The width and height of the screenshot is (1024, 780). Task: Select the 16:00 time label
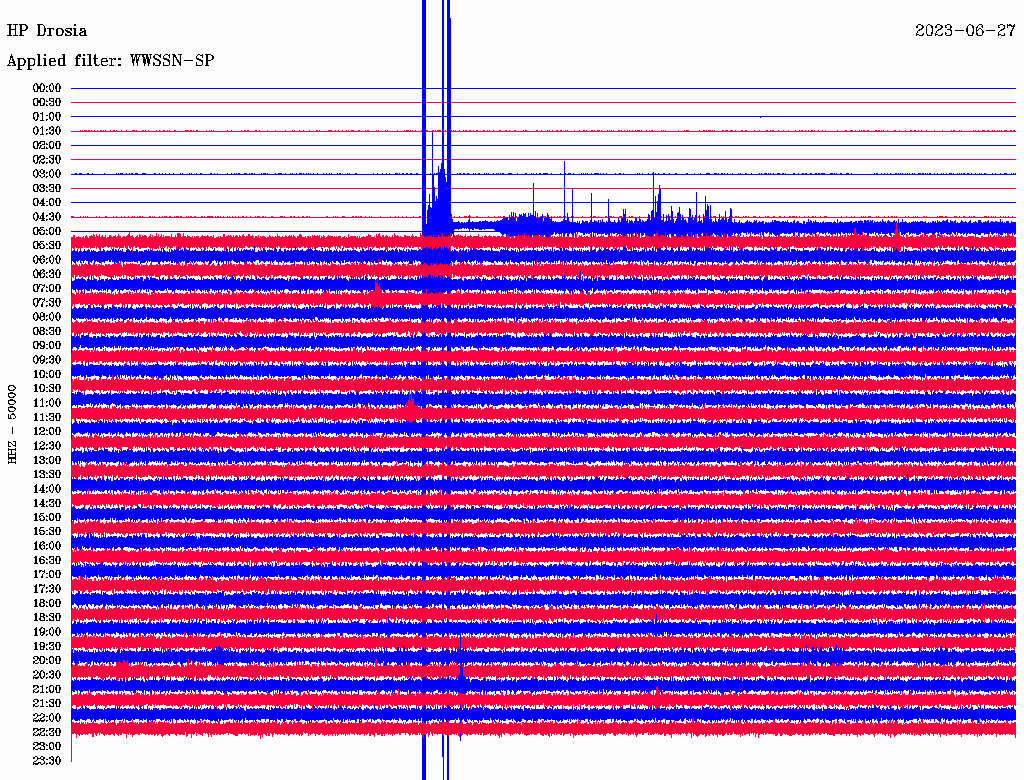(x=47, y=546)
